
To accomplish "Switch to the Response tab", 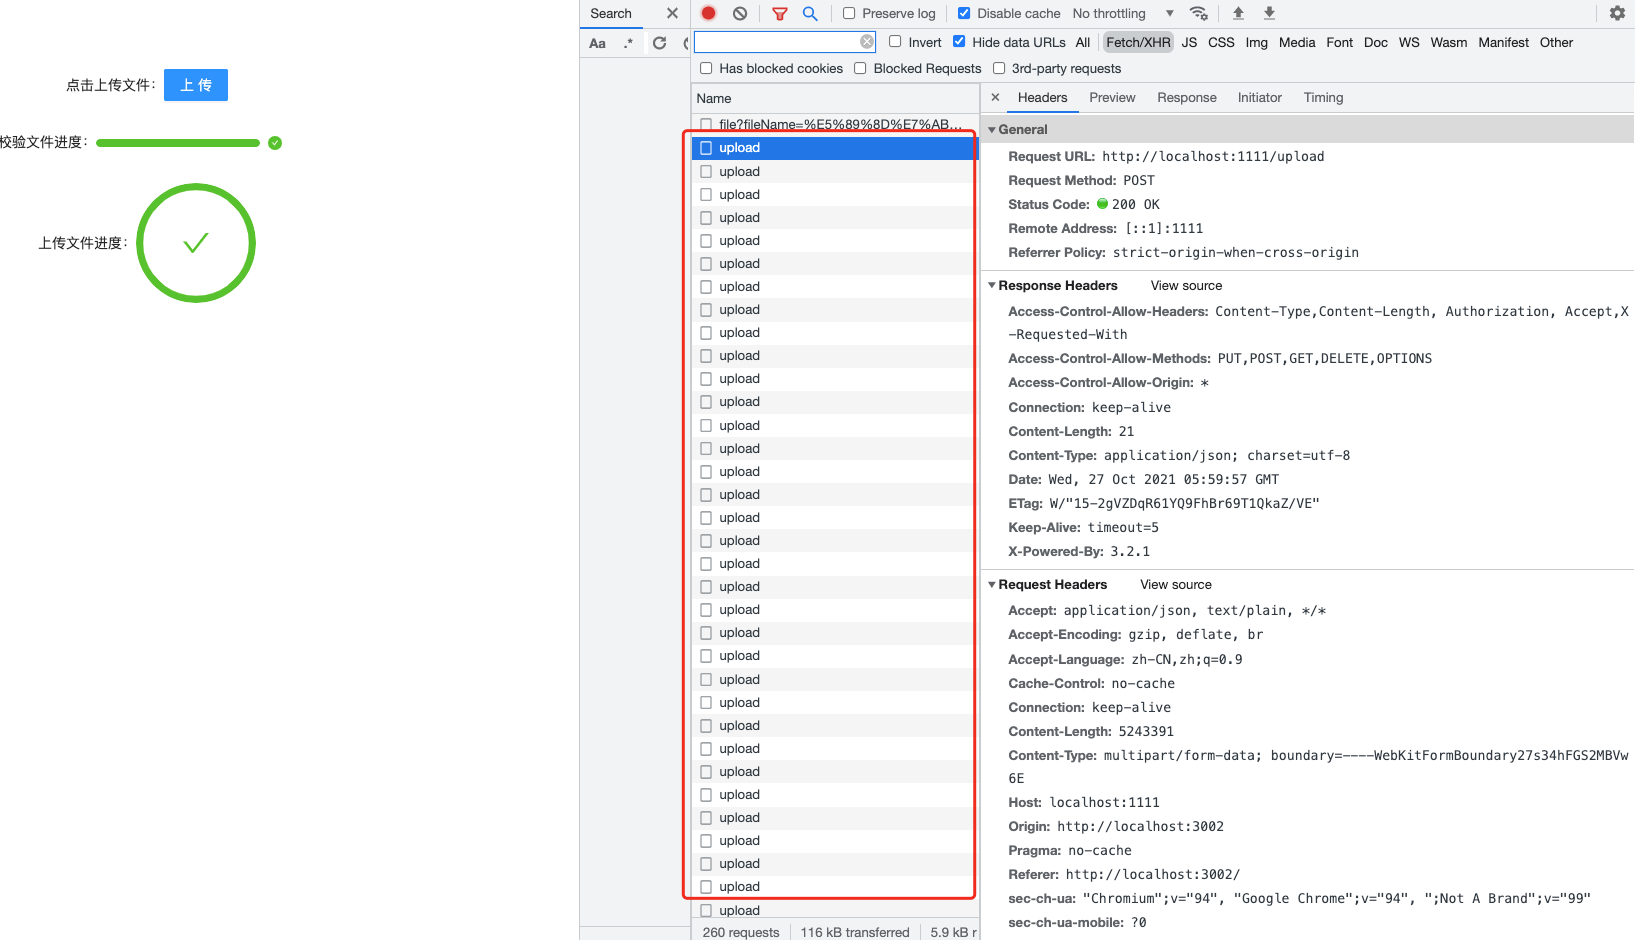I will (1187, 97).
